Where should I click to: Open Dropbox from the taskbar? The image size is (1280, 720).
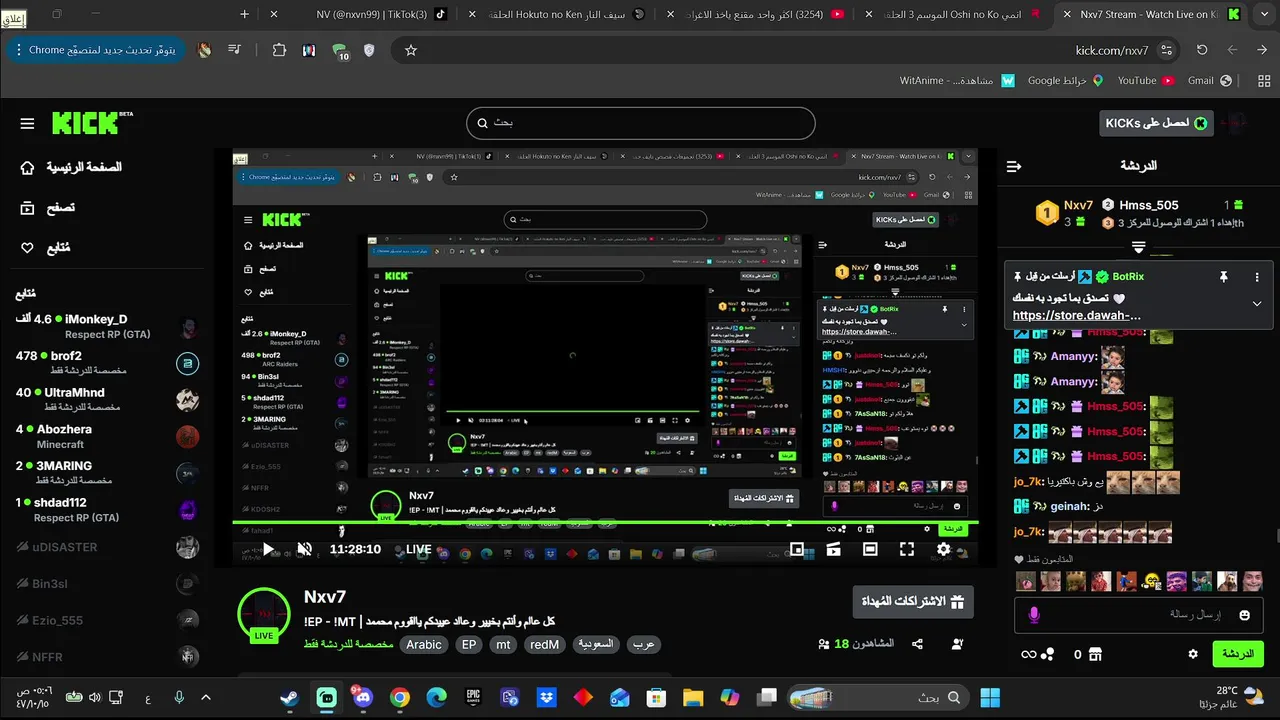(x=546, y=697)
